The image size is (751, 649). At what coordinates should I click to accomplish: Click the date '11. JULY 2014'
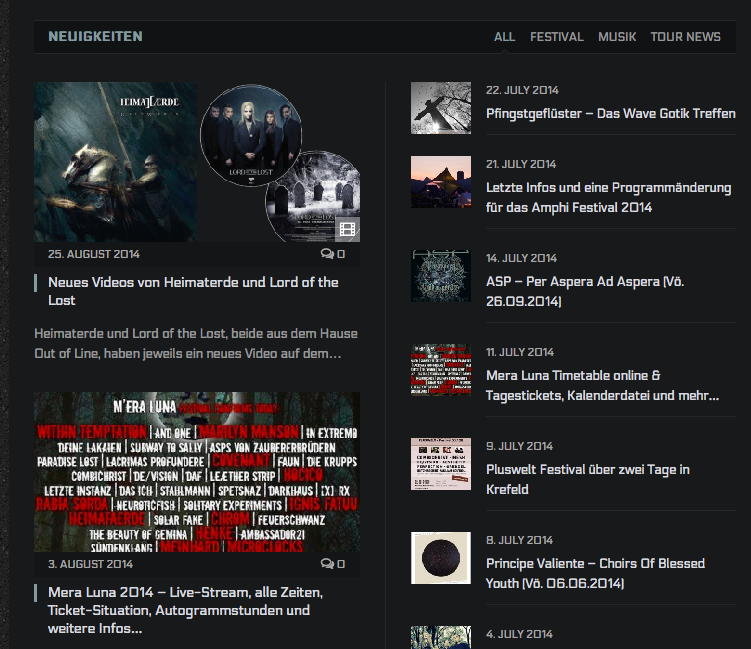coord(520,352)
